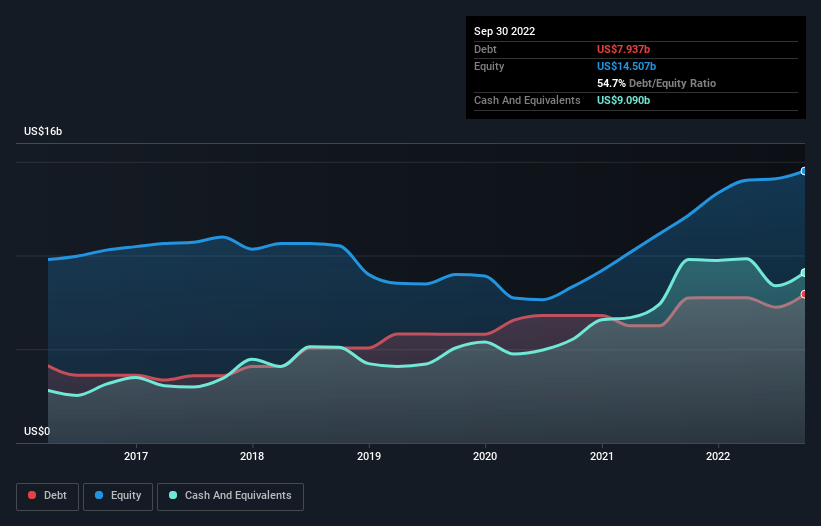Select the red Debt endpoint marker on chart
Viewport: 821px width, 526px height.
804,294
